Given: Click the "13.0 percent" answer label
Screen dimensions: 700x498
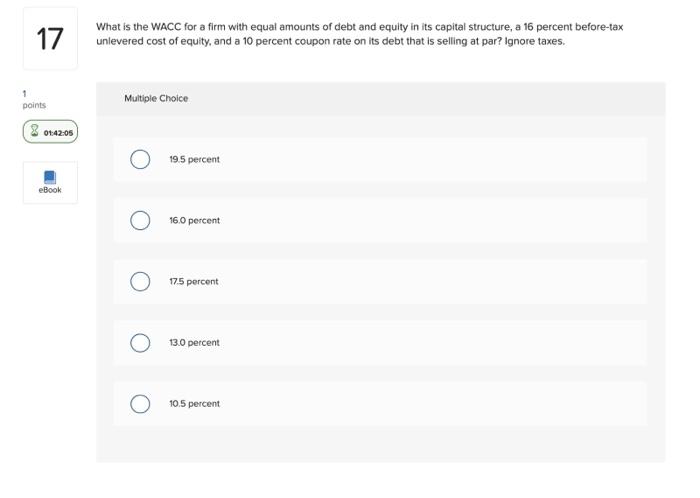Looking at the screenshot, I should point(194,343).
